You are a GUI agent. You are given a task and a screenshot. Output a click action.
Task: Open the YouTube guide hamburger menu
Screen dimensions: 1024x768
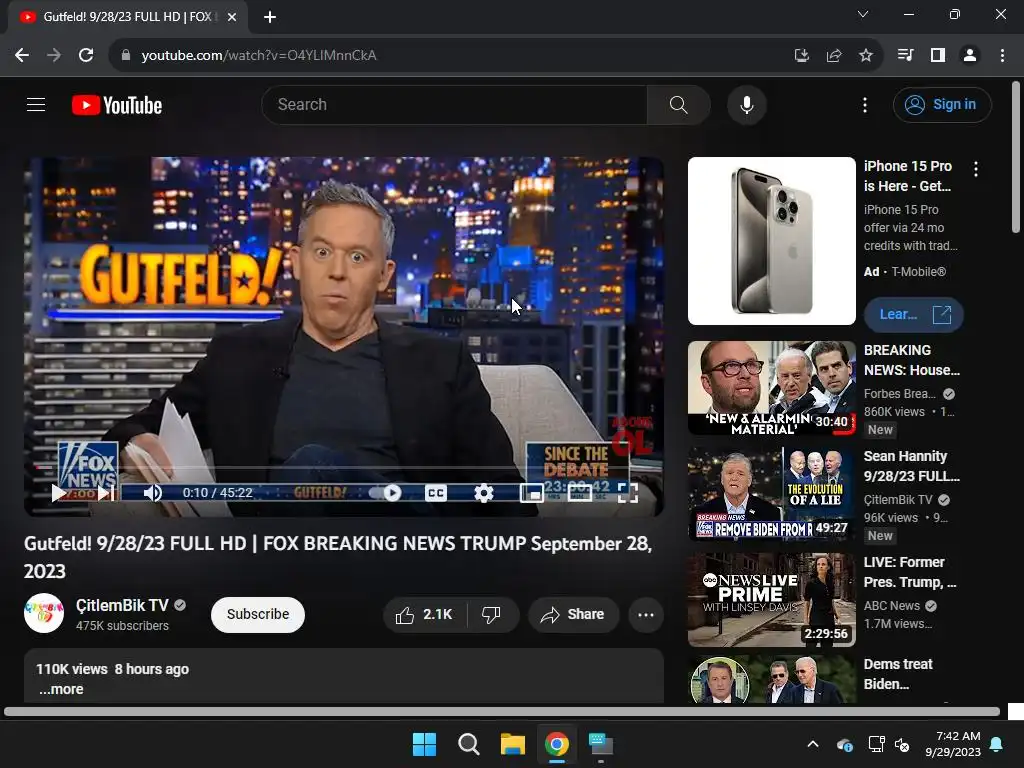pyautogui.click(x=36, y=104)
